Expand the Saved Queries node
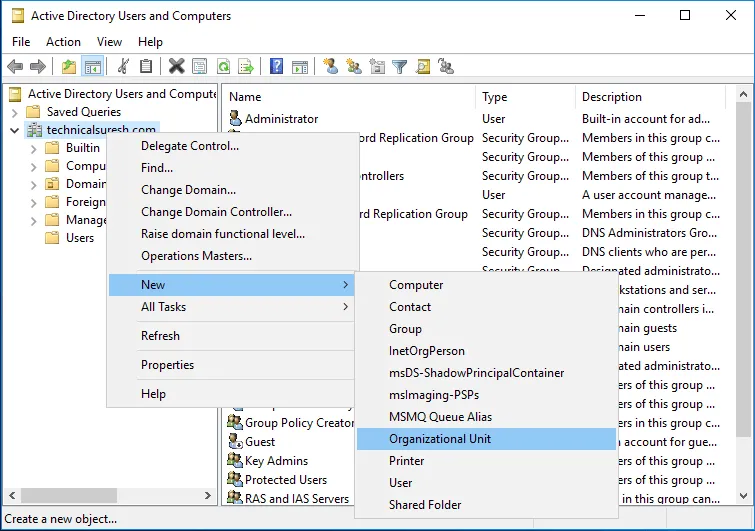Viewport: 755px width, 531px height. 14,113
